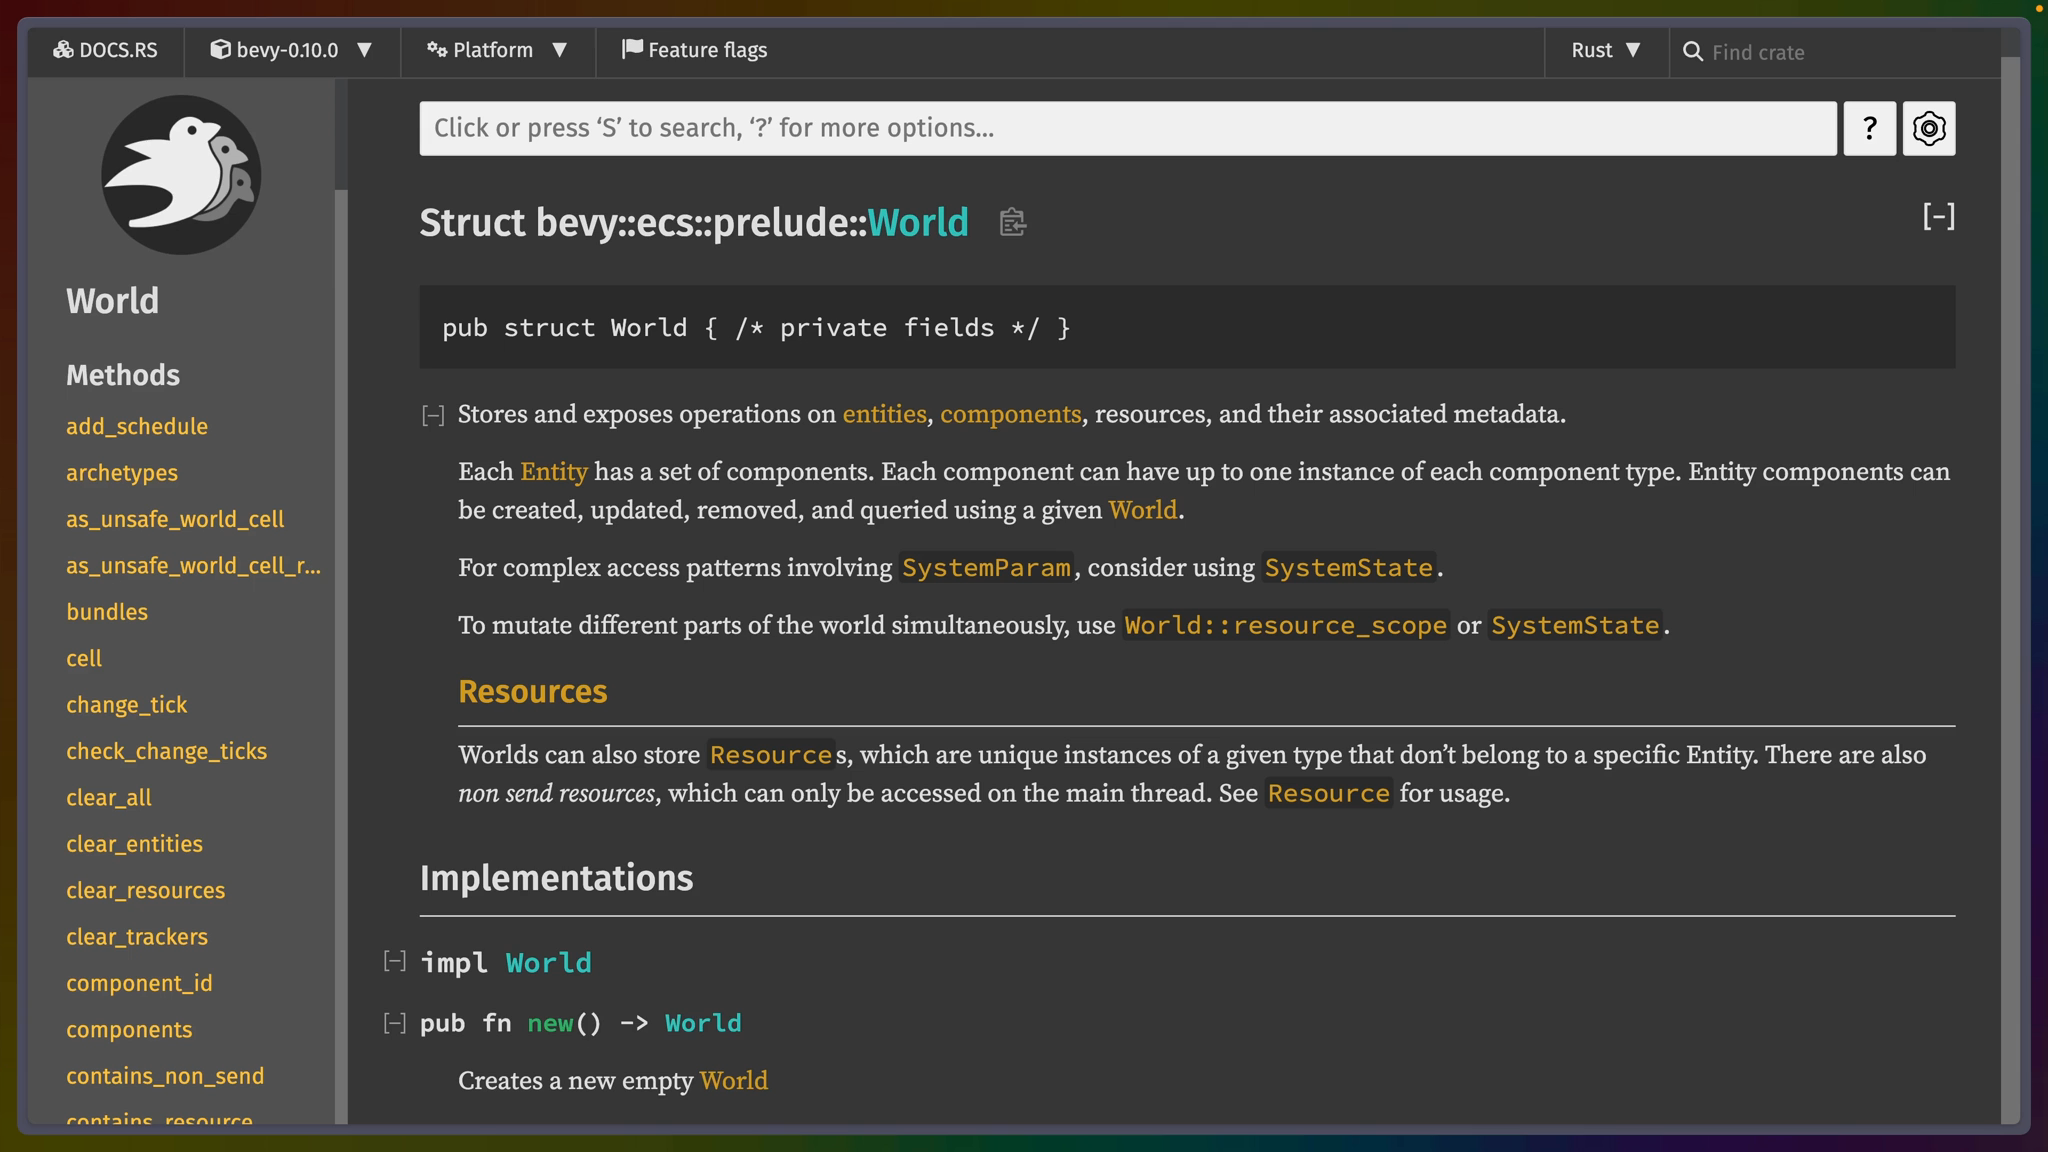The height and width of the screenshot is (1152, 2048).
Task: Go to add_schedule method in sidebar
Action: pyautogui.click(x=137, y=426)
